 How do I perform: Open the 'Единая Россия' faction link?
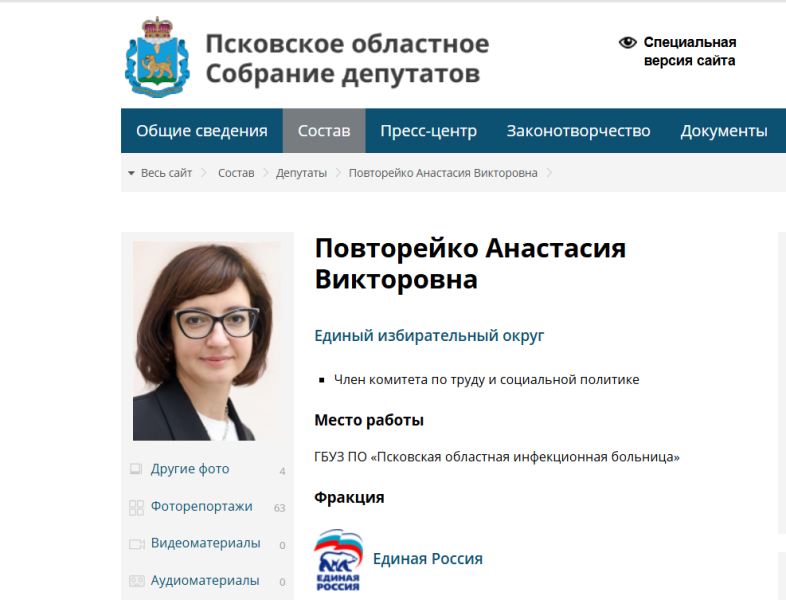click(428, 558)
